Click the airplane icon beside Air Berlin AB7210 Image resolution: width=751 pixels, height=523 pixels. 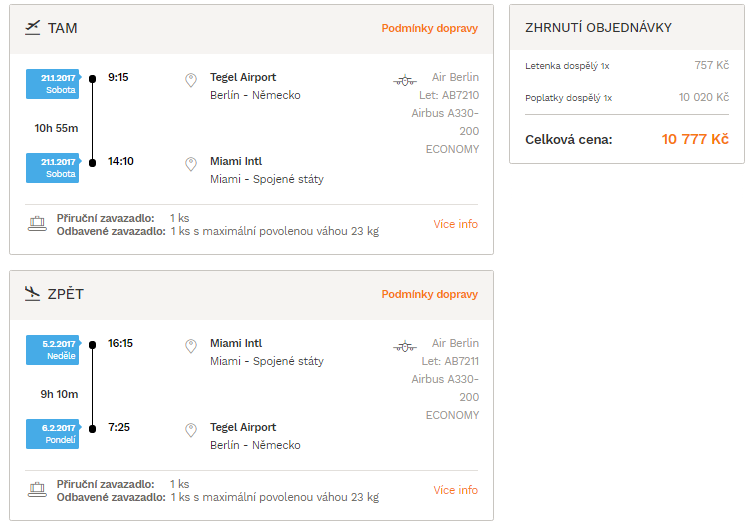coord(405,80)
